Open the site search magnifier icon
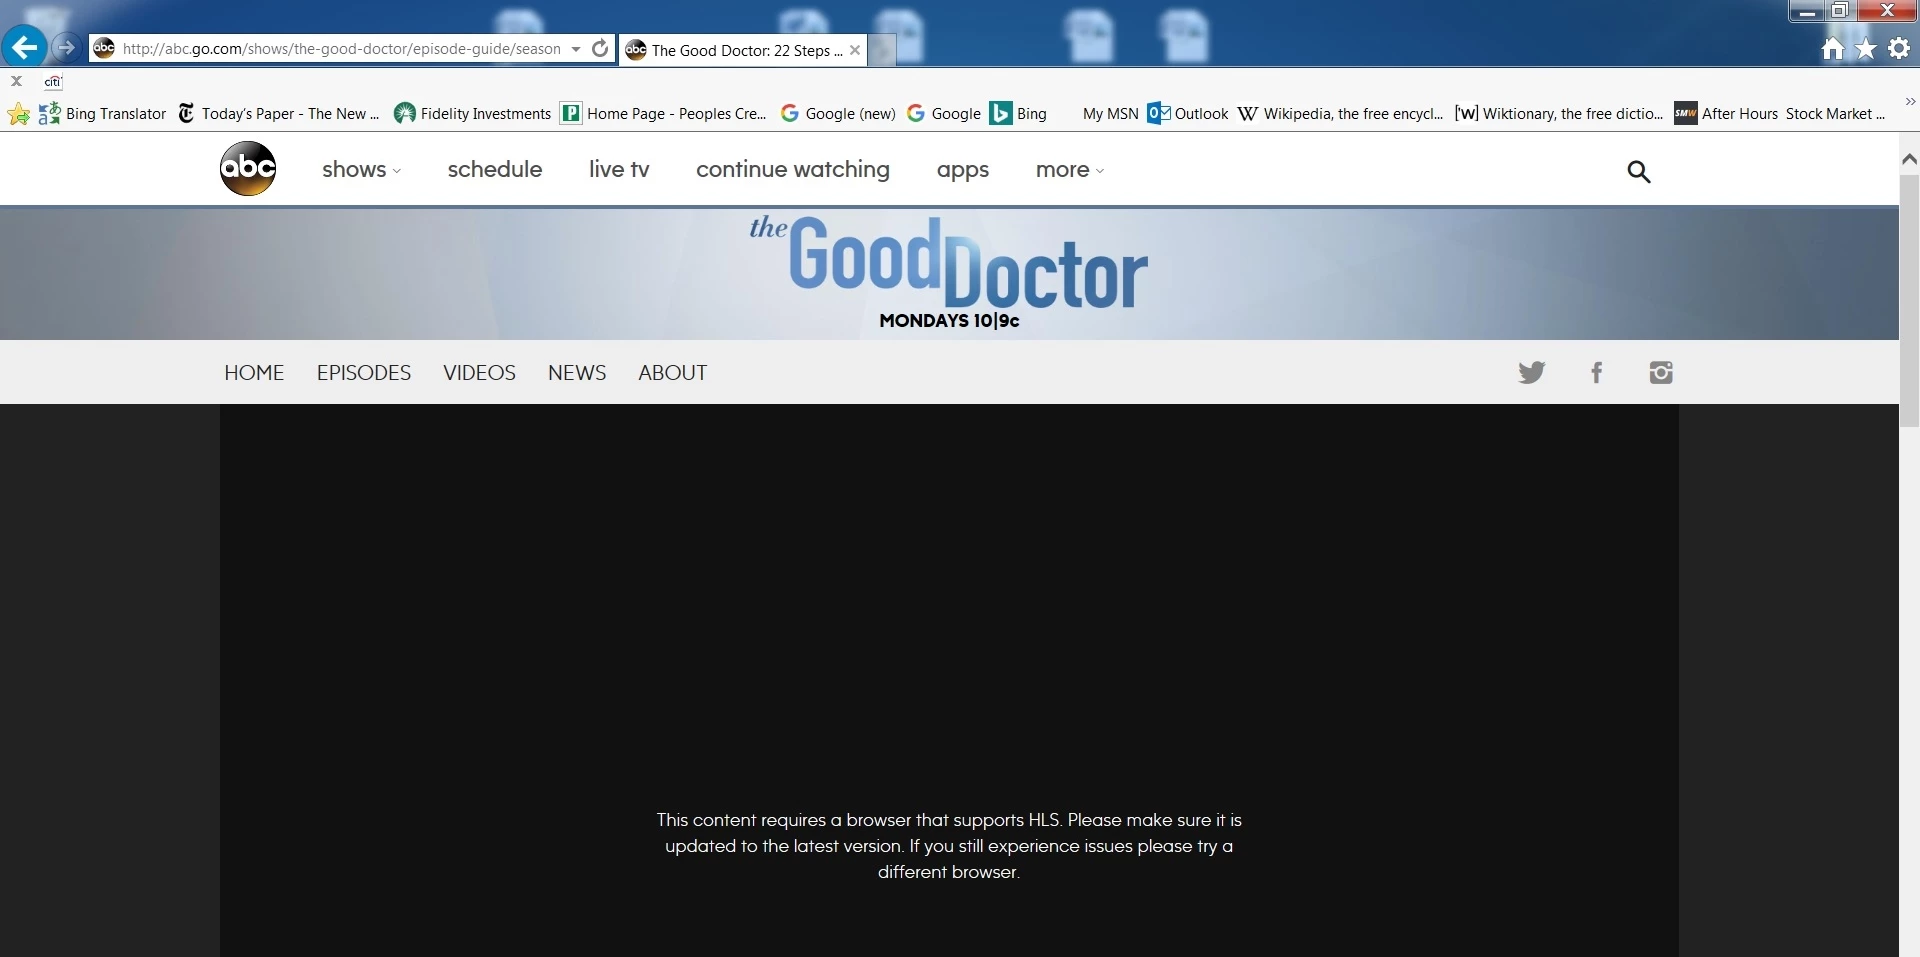Viewport: 1920px width, 957px height. pos(1638,171)
